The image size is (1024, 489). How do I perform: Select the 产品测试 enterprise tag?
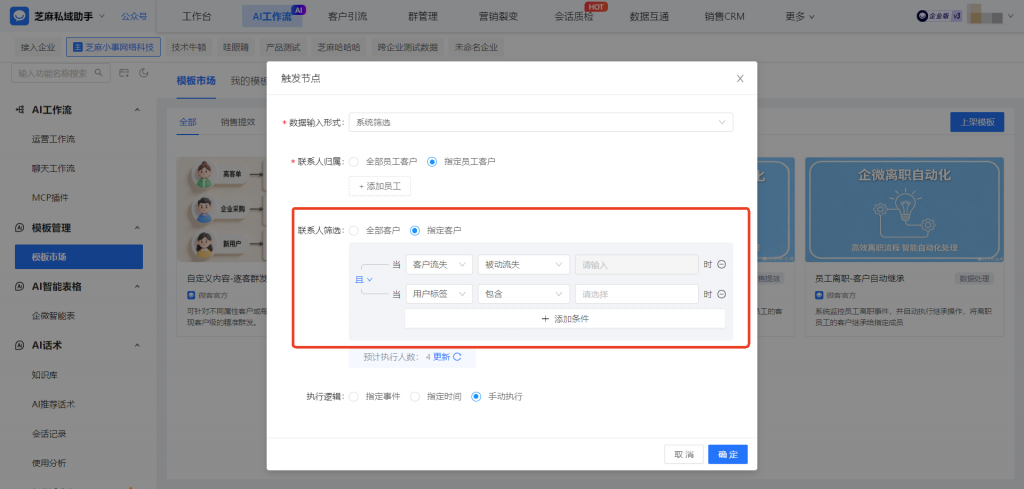tap(283, 48)
